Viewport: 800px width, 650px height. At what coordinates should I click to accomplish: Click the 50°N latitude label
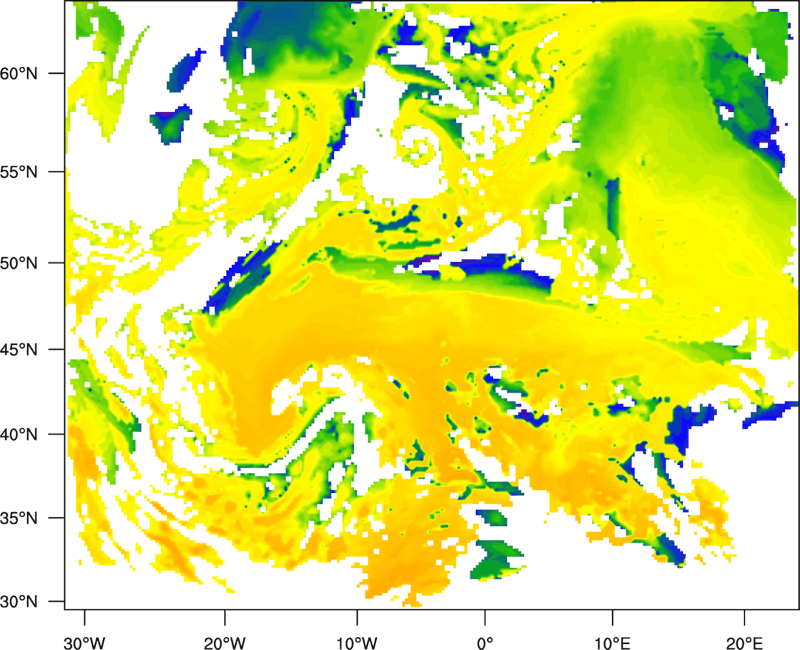19,263
